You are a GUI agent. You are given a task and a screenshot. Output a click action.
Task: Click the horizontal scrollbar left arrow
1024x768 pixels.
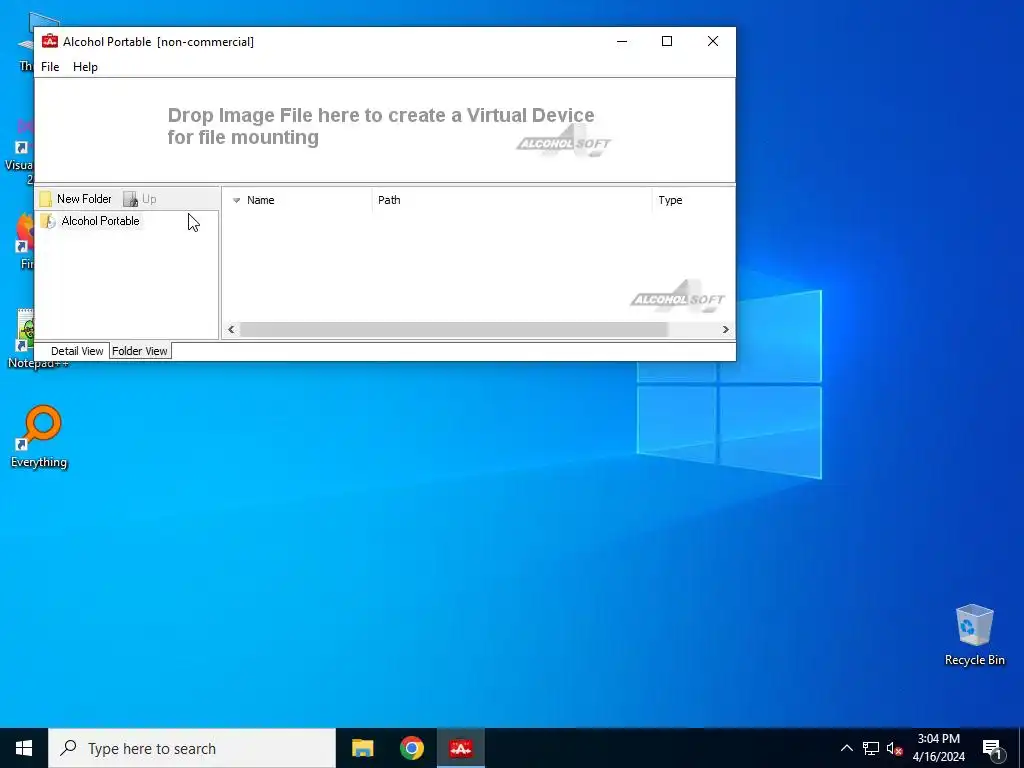point(231,329)
